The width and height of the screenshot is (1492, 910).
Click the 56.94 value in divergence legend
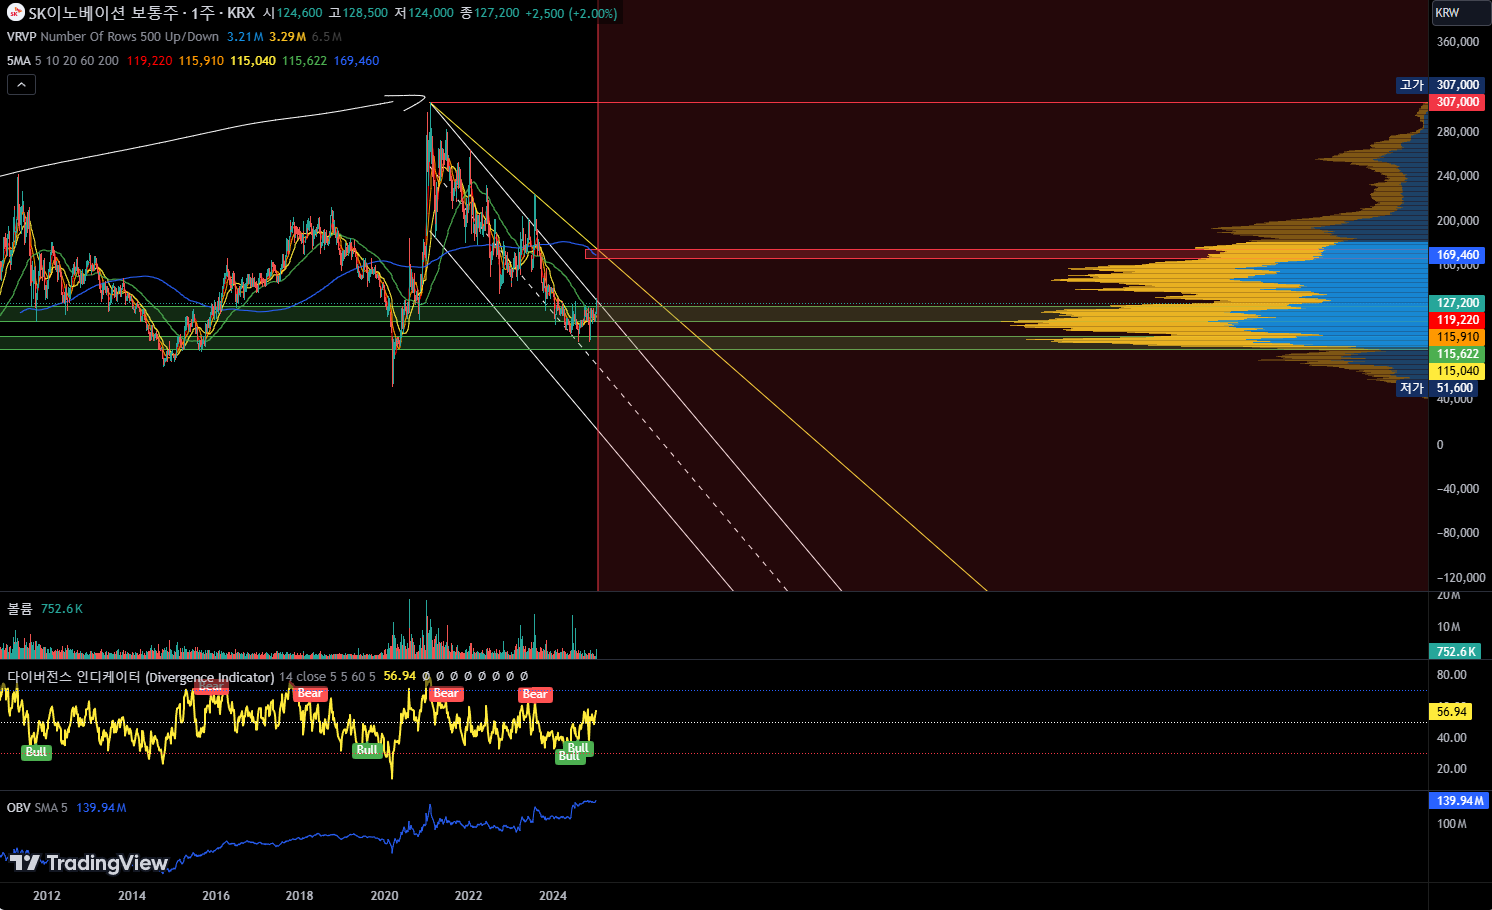point(400,677)
